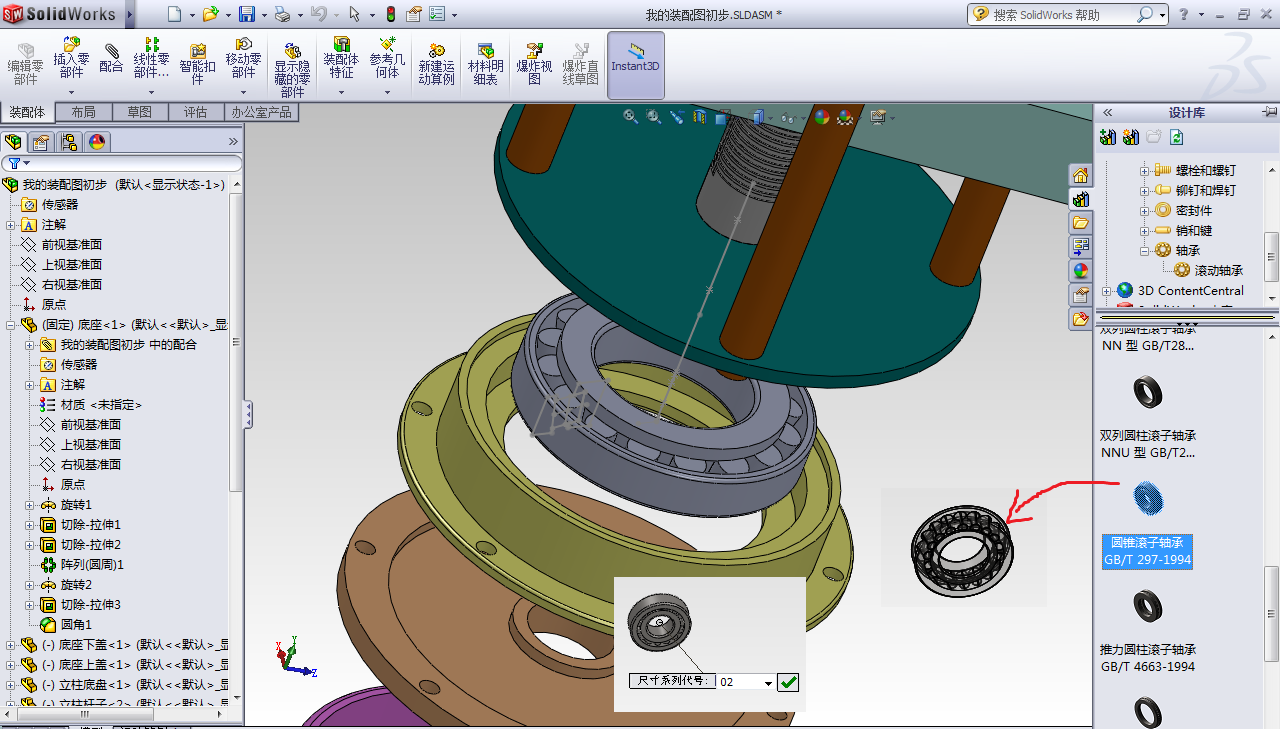The height and width of the screenshot is (729, 1280).
Task: Expand the 3D ContentCentral node
Action: 1107,291
